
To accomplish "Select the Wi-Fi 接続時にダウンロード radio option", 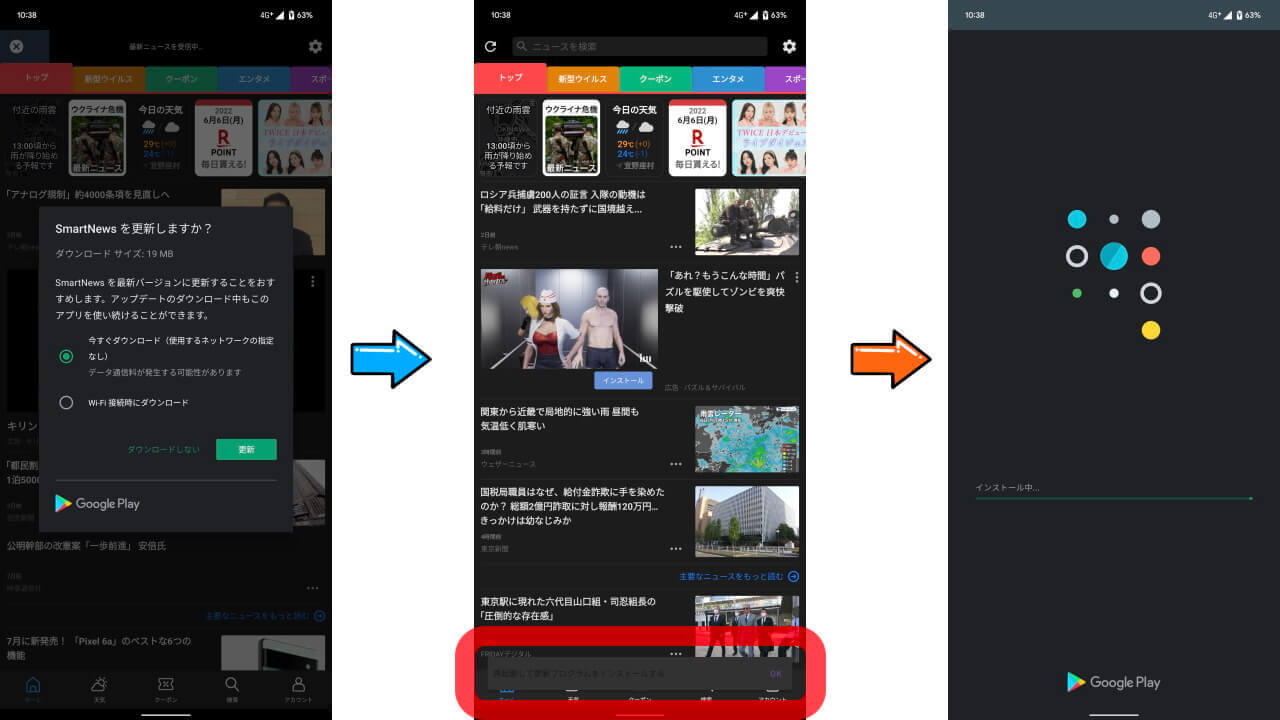I will click(x=66, y=403).
